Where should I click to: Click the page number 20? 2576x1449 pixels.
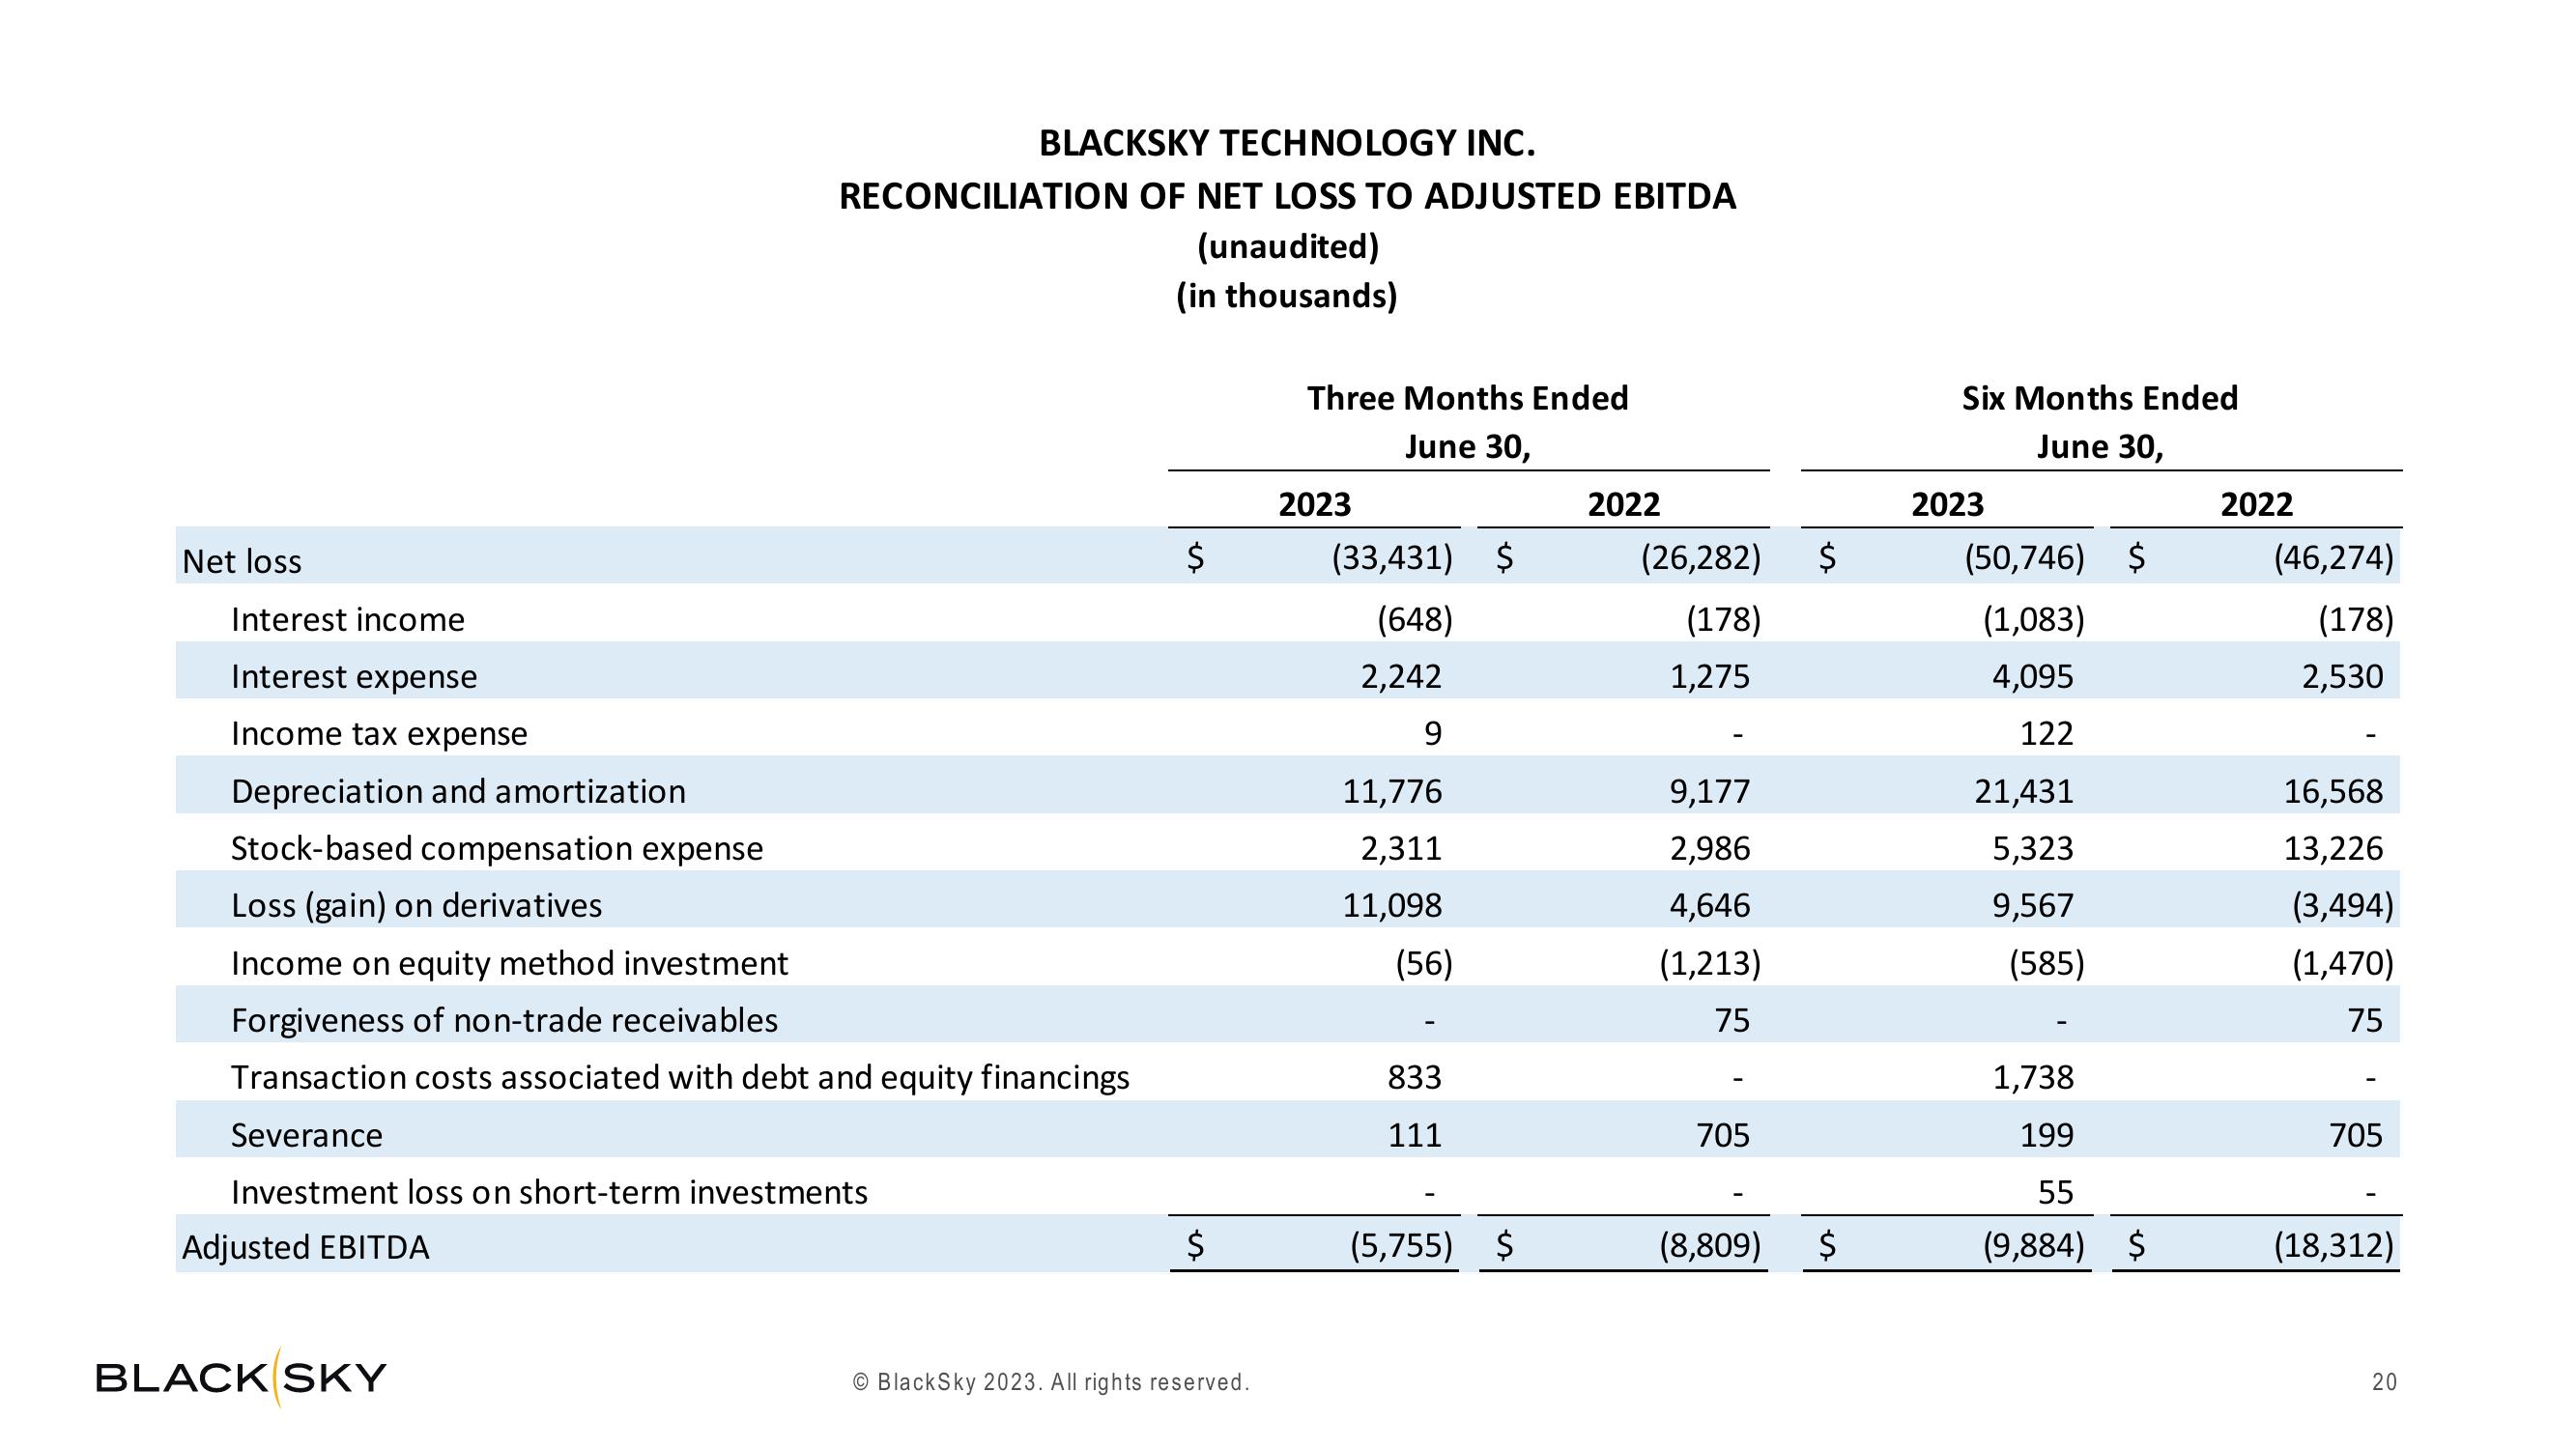[2384, 1383]
